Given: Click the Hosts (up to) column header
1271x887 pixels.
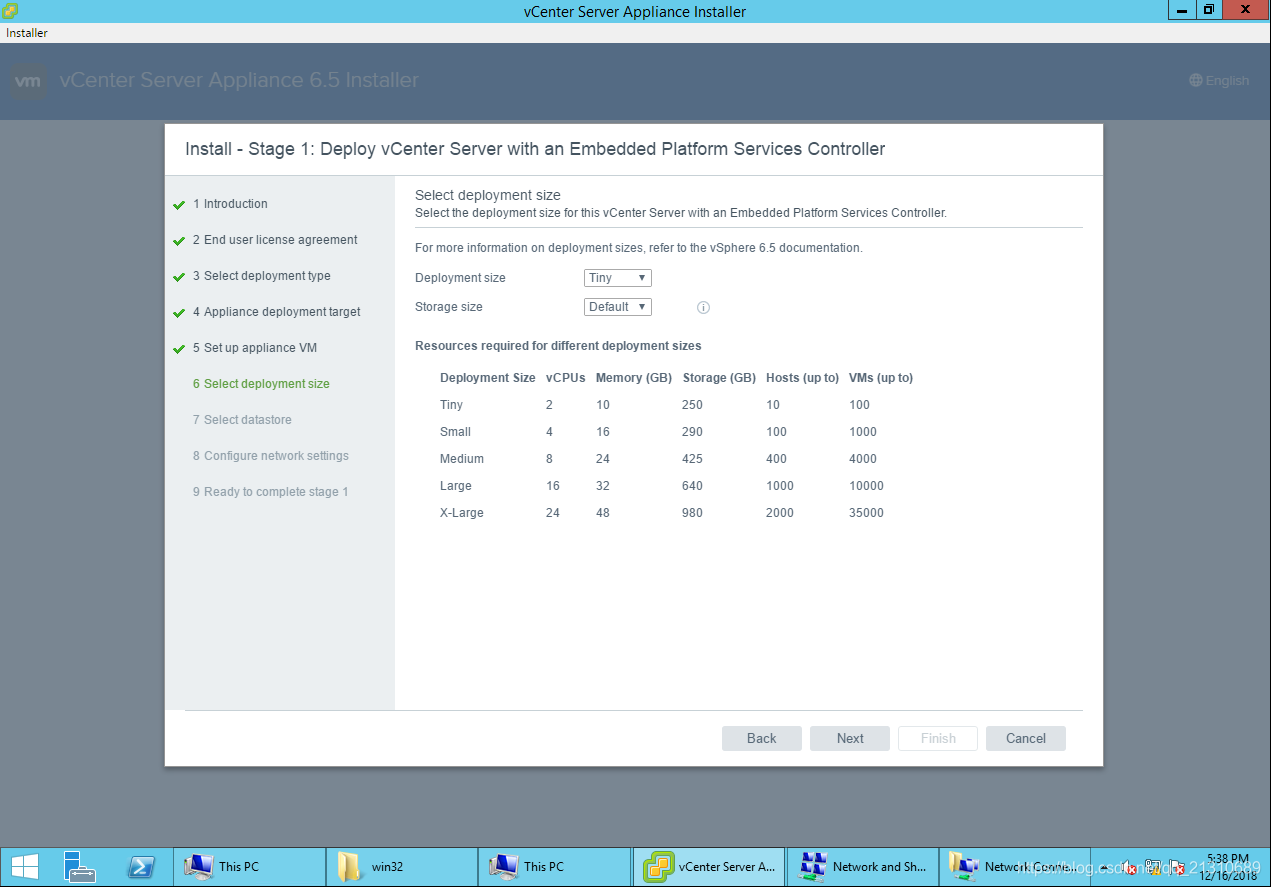Looking at the screenshot, I should pyautogui.click(x=803, y=378).
